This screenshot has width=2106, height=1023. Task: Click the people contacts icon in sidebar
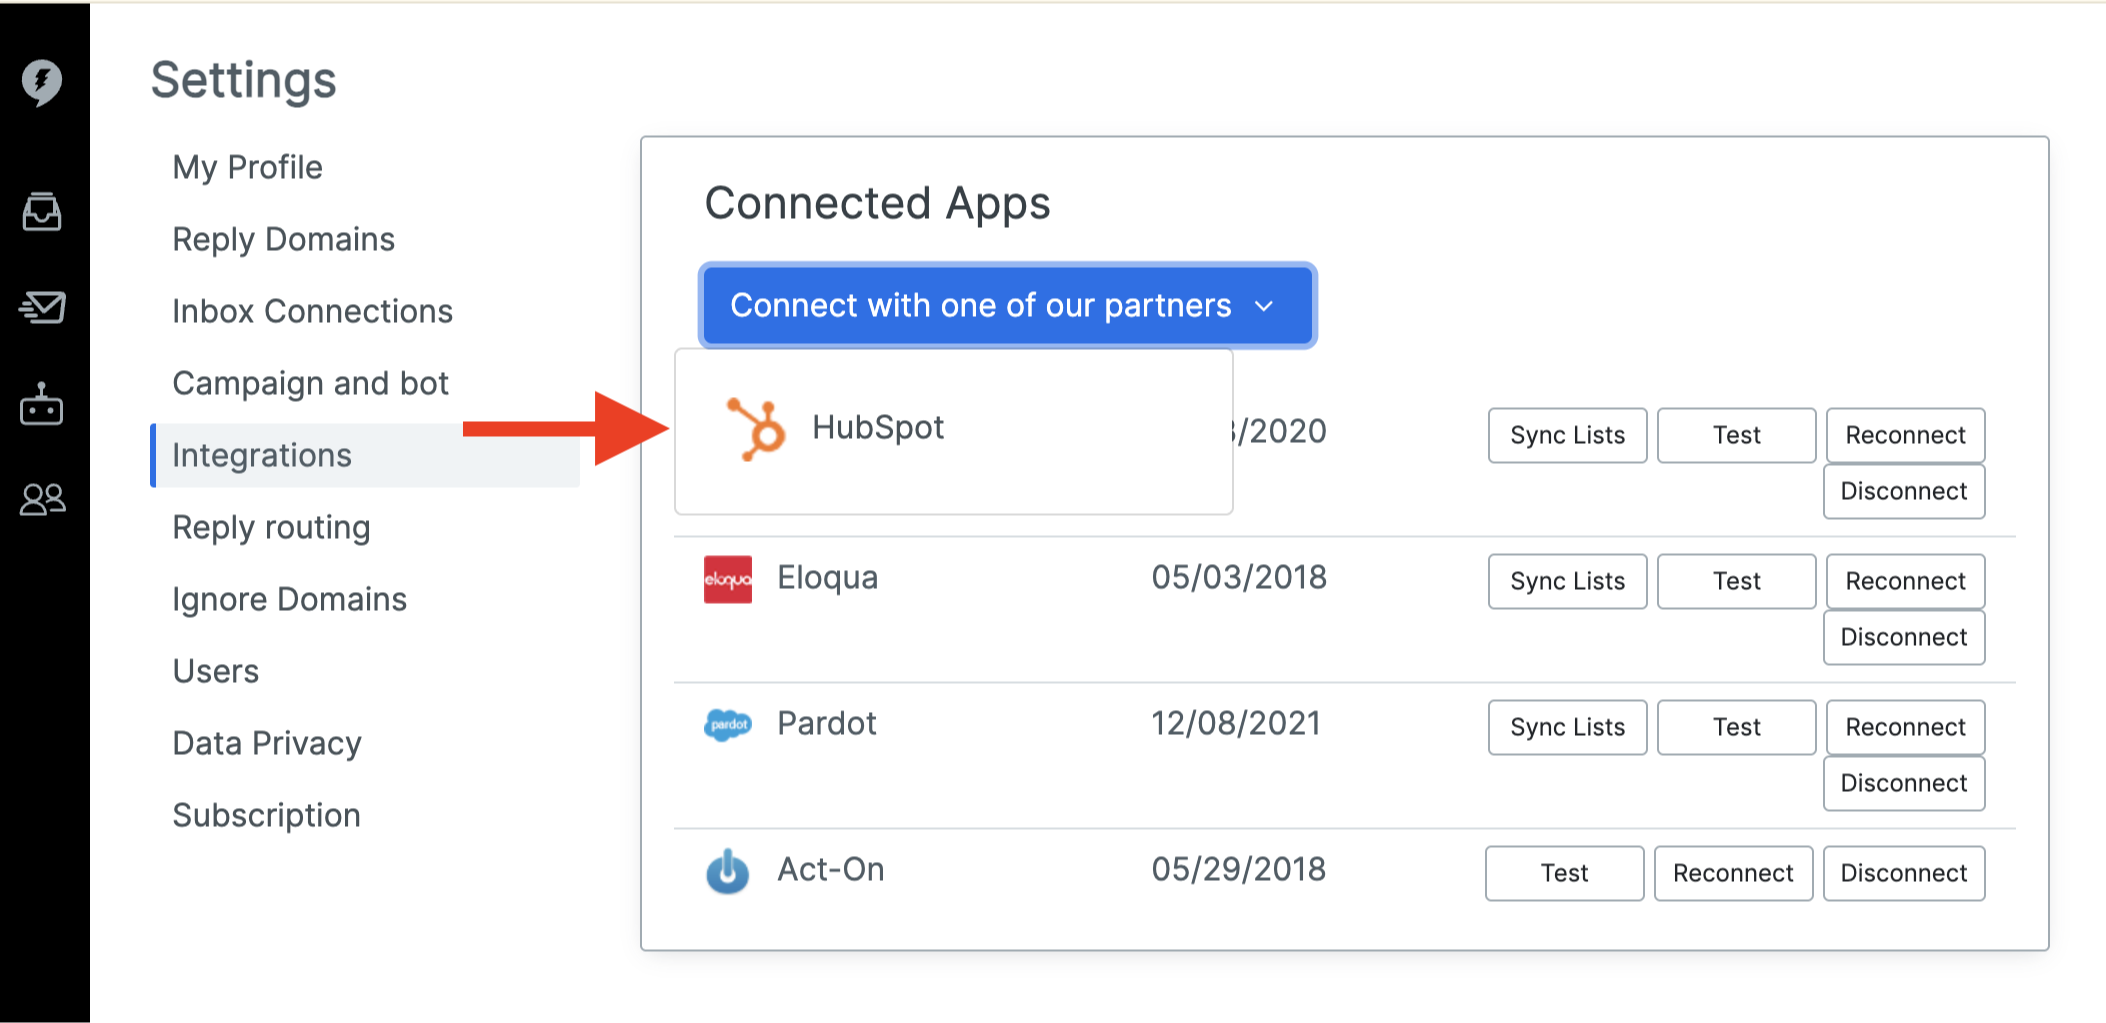click(x=41, y=498)
